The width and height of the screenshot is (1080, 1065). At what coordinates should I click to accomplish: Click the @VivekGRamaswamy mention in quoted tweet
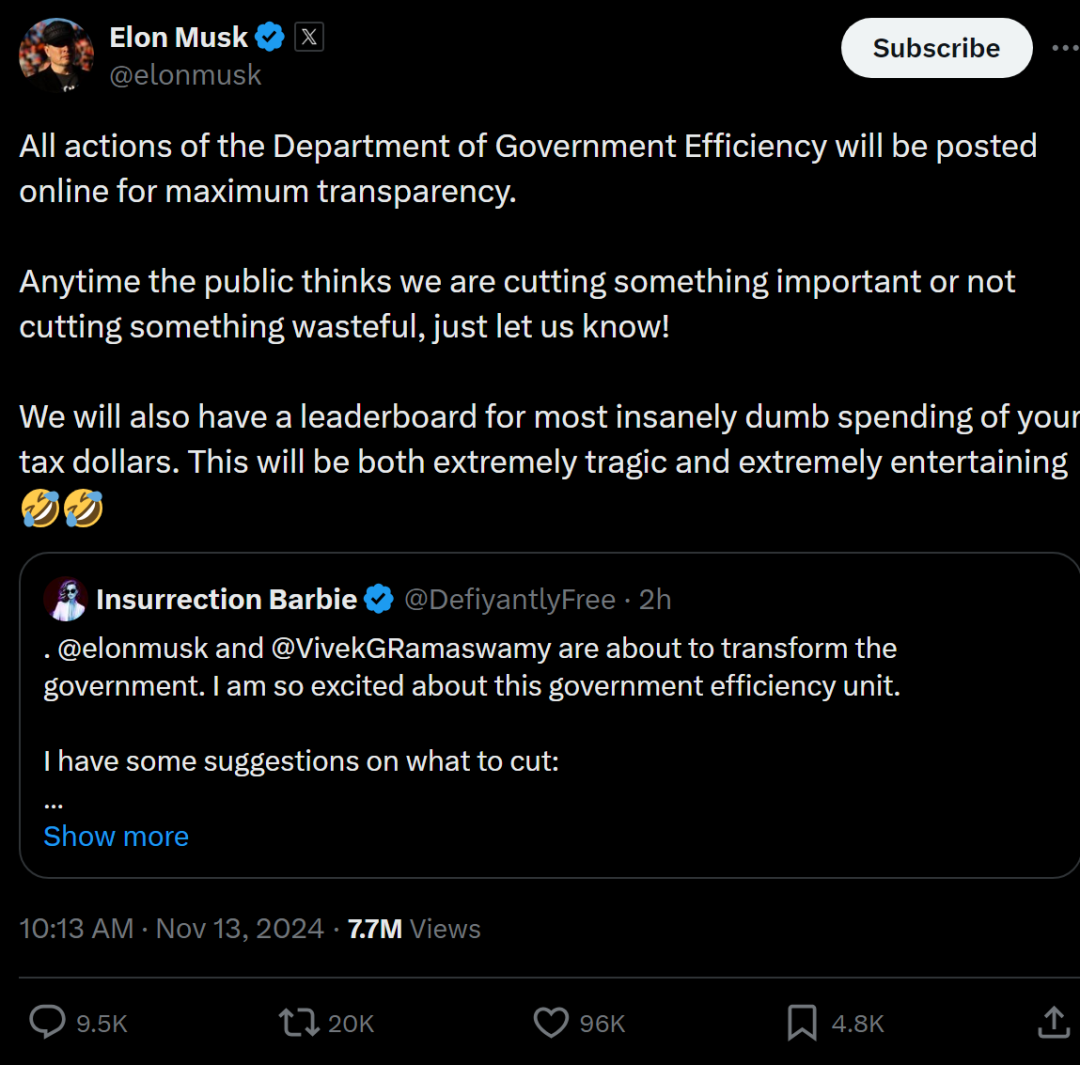411,648
